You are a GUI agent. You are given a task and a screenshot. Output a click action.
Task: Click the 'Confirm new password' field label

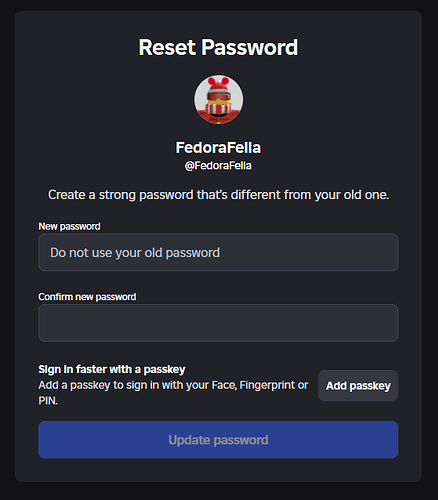[87, 297]
